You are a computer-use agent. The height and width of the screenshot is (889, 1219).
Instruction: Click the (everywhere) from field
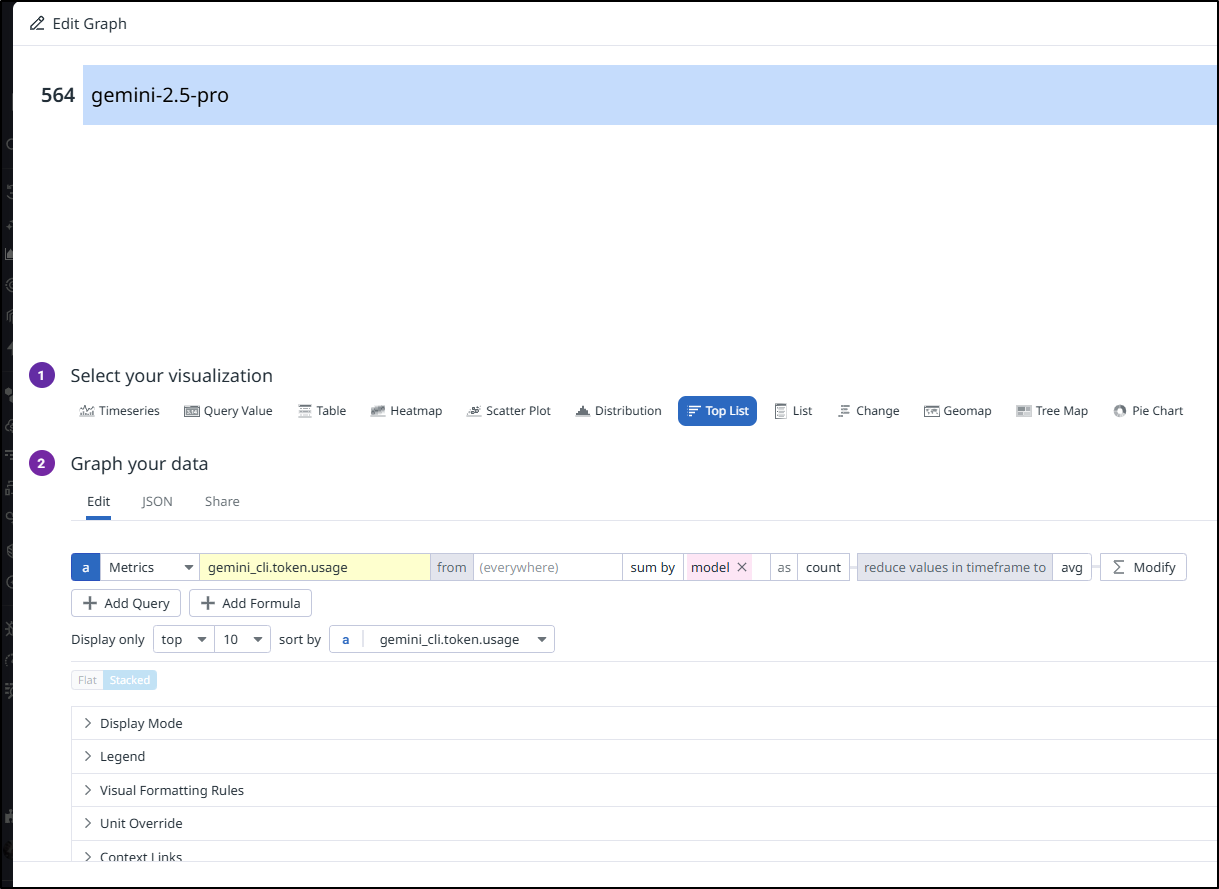(547, 567)
